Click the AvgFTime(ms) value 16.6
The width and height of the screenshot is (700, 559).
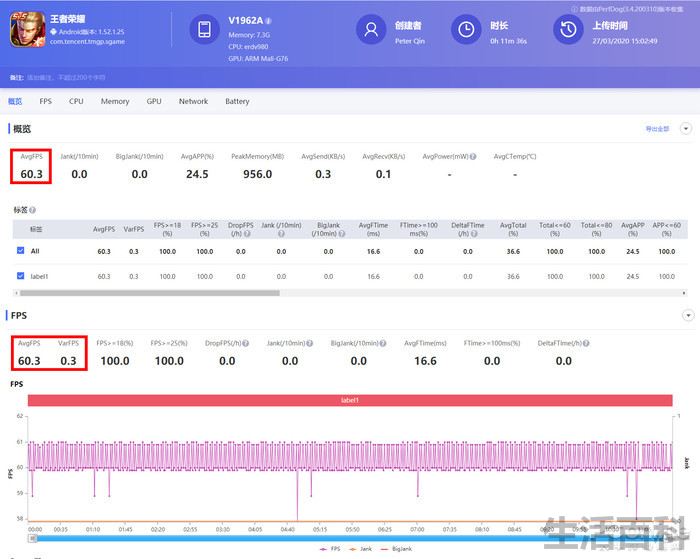click(x=425, y=361)
